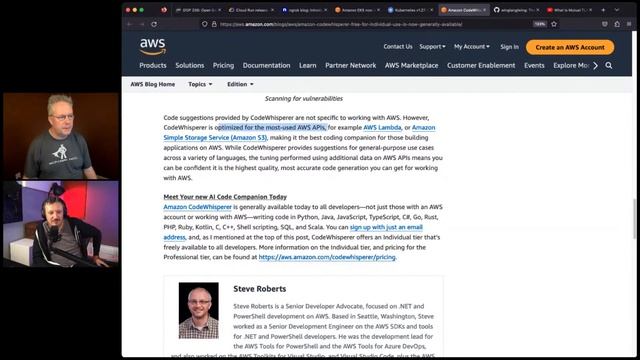Open the AWS site search
The image size is (640, 360).
pyautogui.click(x=609, y=65)
